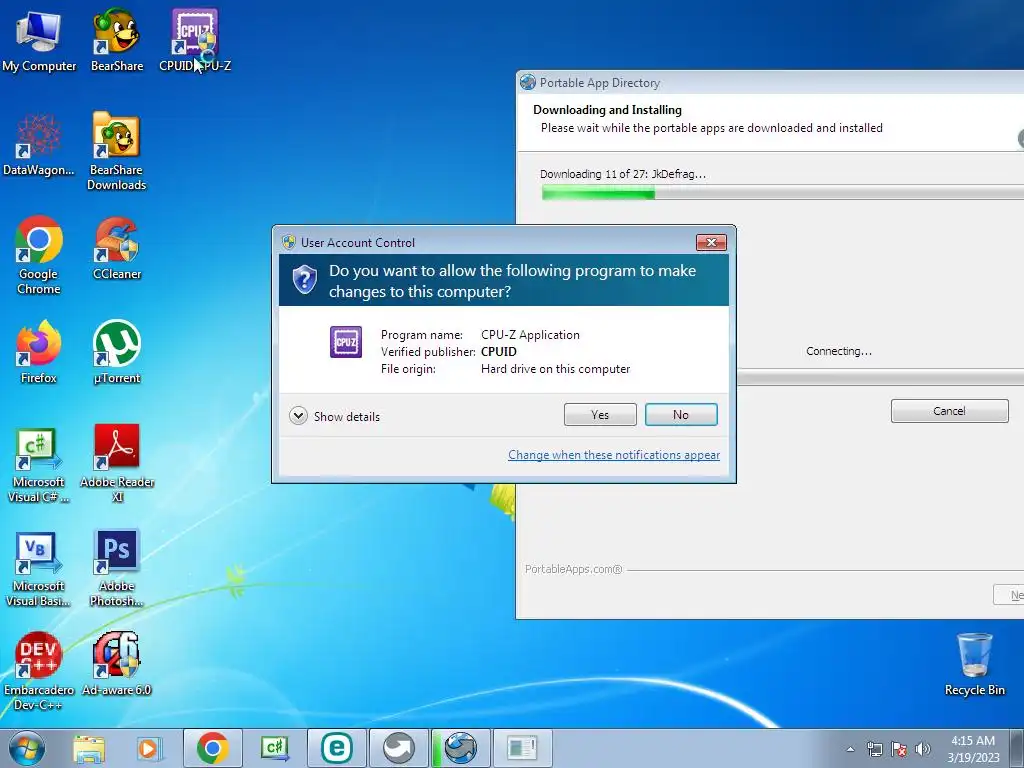The image size is (1024, 768).
Task: Open Change when these notifications appear link
Action: pyautogui.click(x=614, y=455)
